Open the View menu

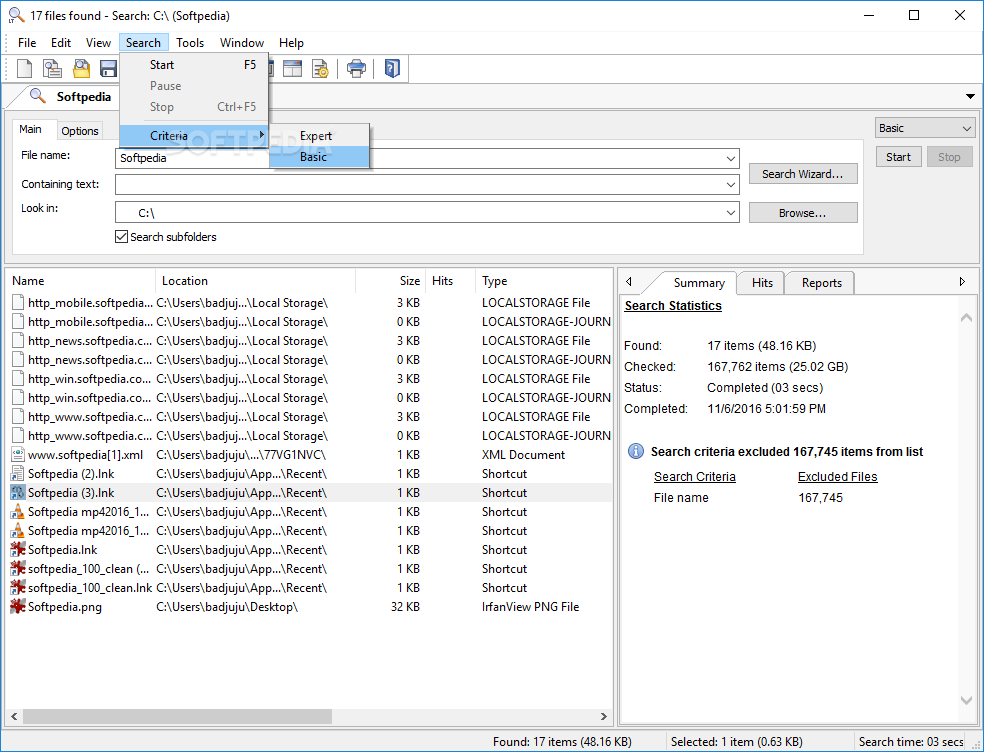98,43
